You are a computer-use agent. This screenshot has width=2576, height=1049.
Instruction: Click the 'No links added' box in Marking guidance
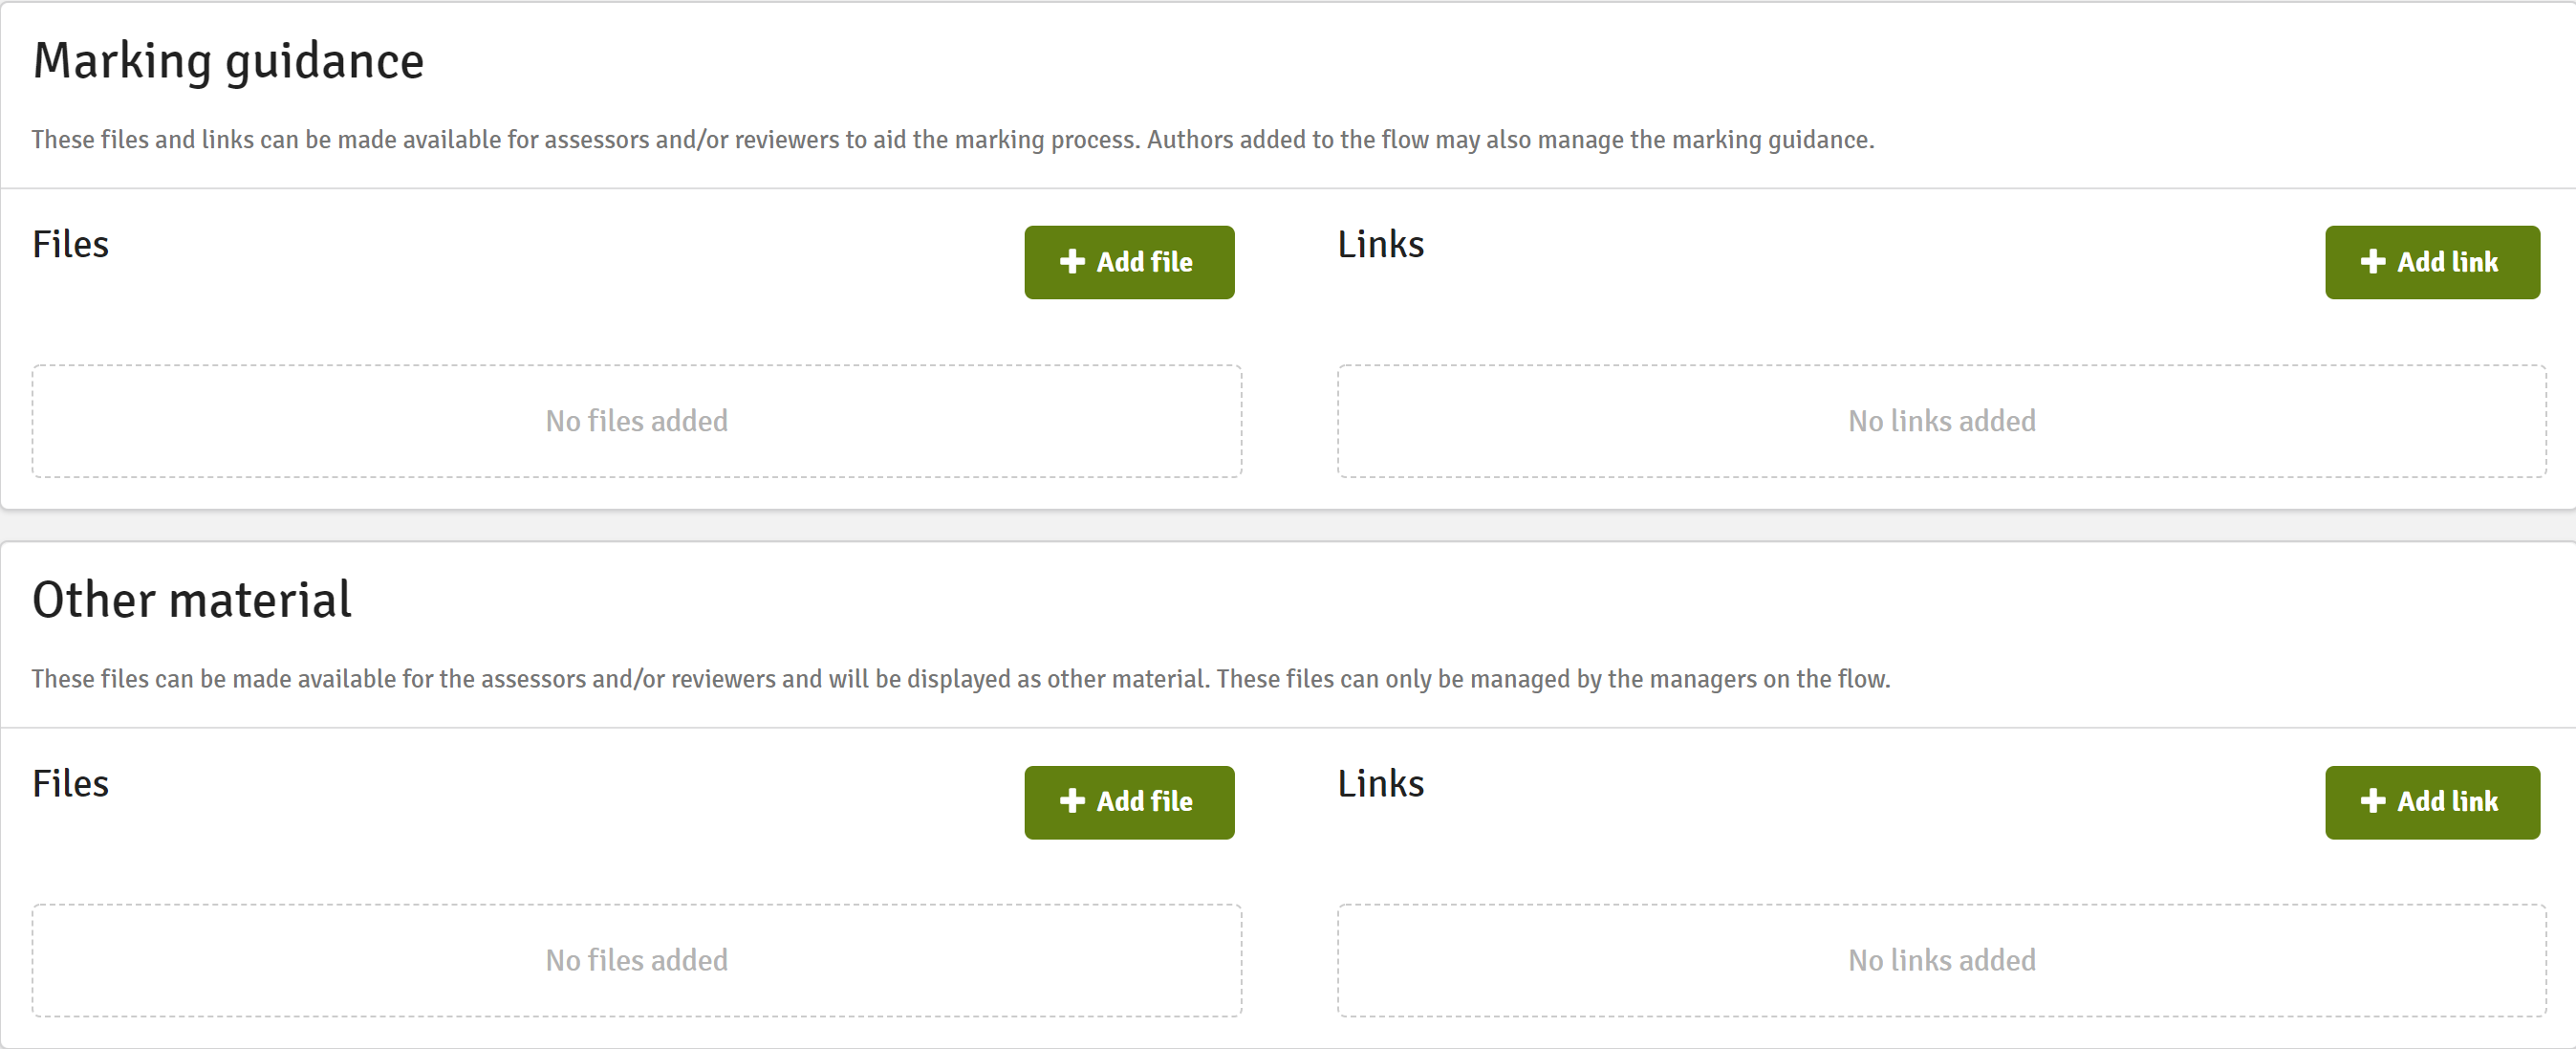pos(1942,421)
